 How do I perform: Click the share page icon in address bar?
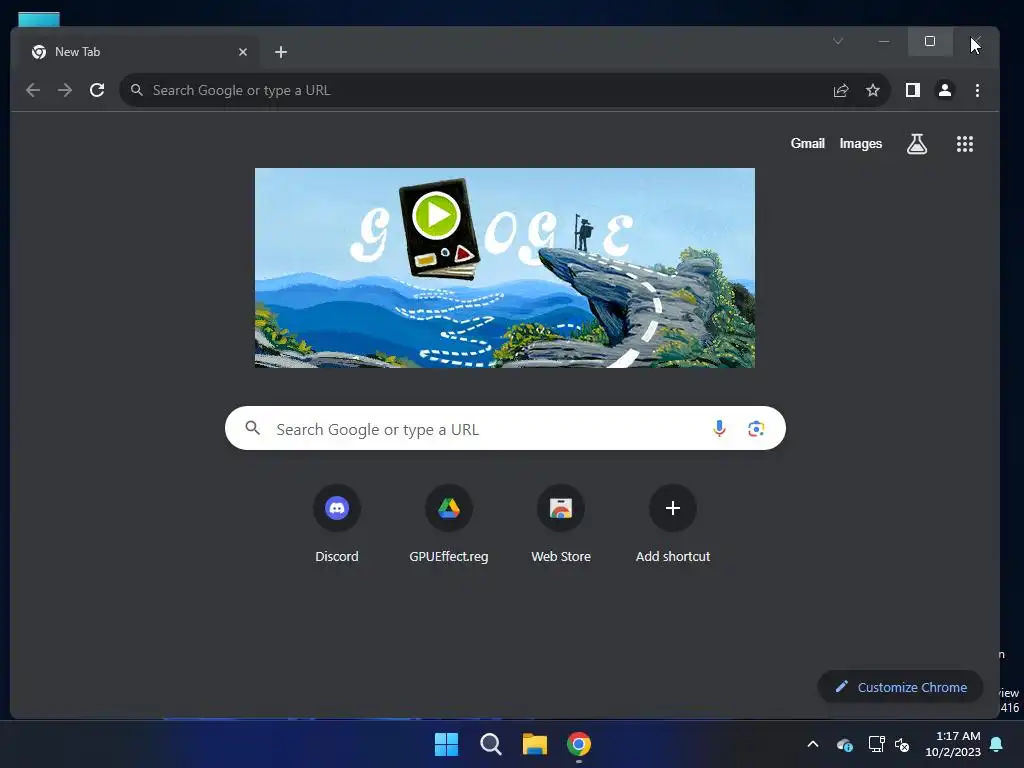(x=841, y=90)
